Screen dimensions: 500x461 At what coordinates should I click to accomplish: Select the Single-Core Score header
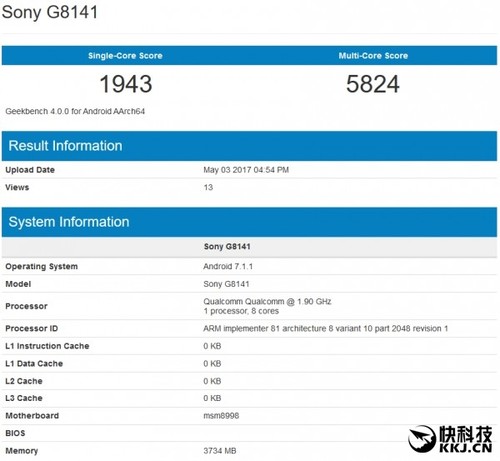(125, 56)
